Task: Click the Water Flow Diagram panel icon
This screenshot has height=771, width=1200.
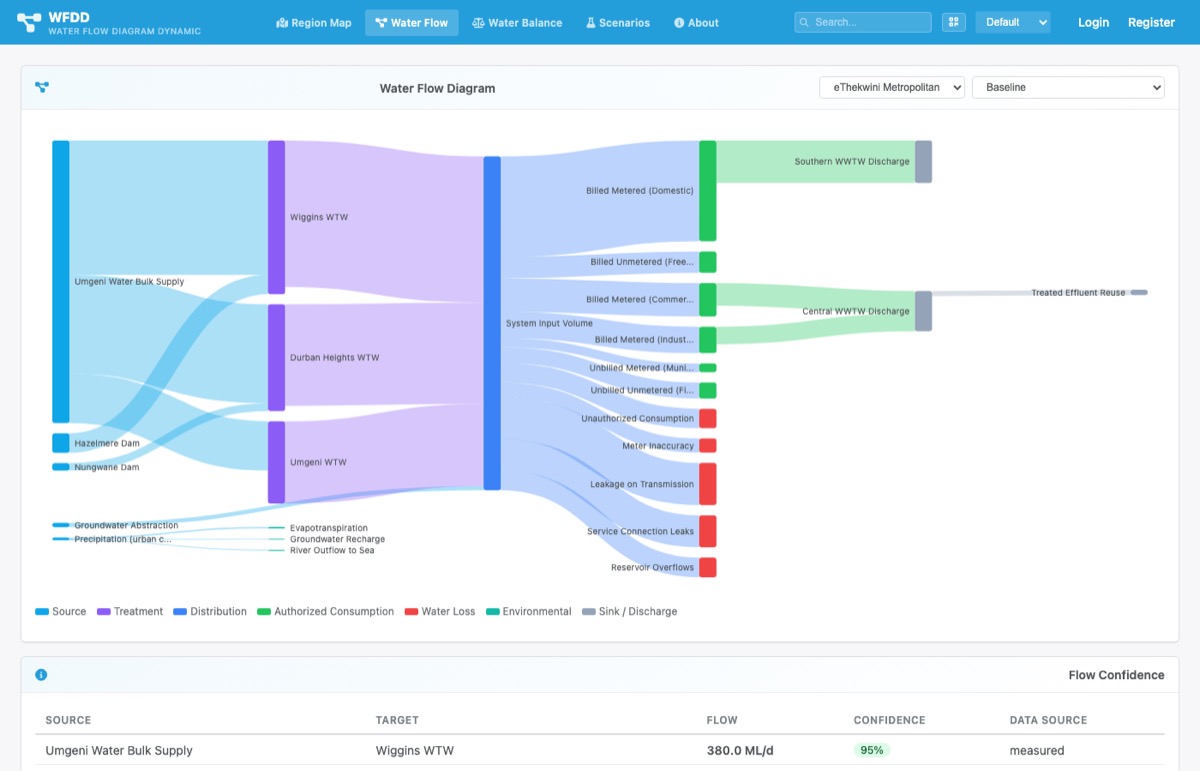Action: tap(42, 88)
